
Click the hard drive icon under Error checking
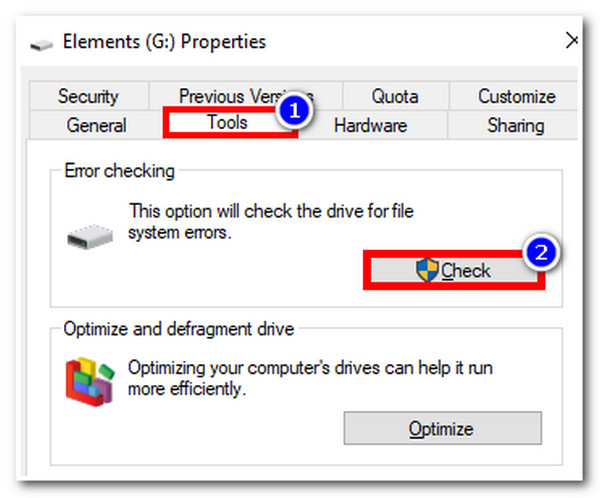(x=90, y=237)
